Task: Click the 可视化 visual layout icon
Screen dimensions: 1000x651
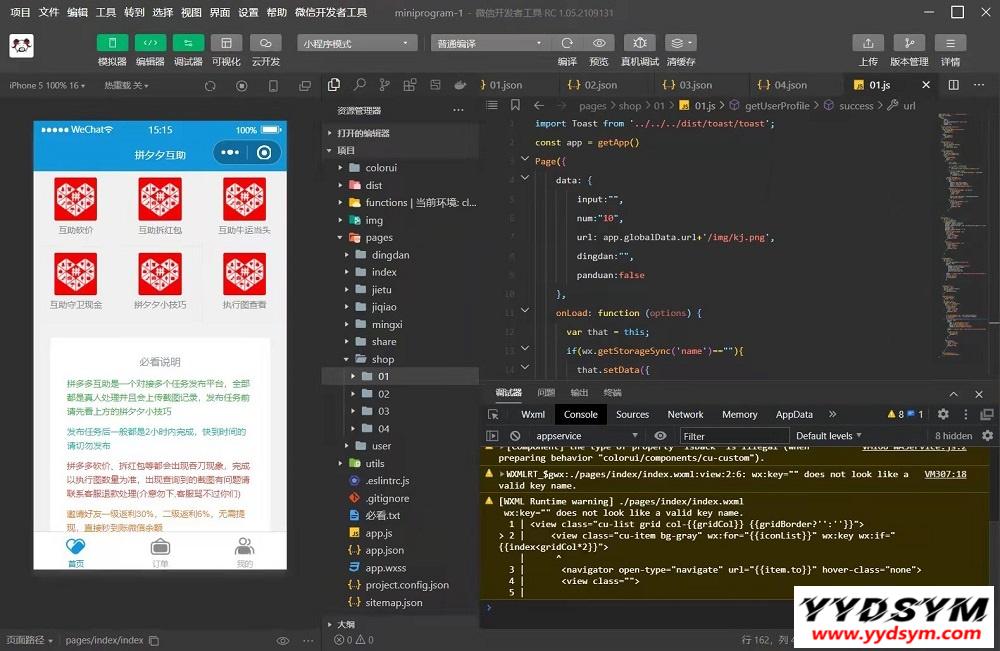Action: pyautogui.click(x=227, y=43)
